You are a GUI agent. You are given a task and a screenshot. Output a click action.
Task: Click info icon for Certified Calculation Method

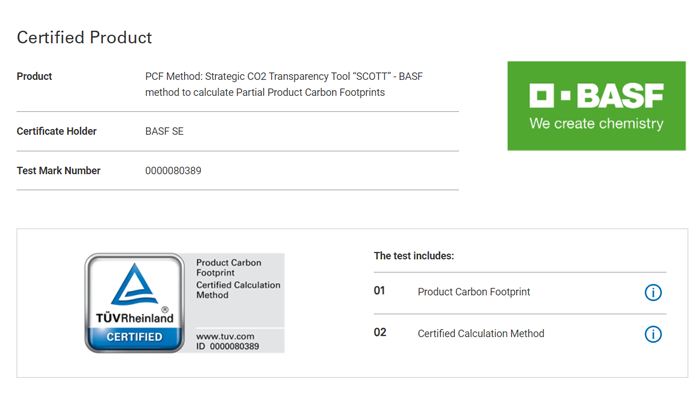click(653, 334)
